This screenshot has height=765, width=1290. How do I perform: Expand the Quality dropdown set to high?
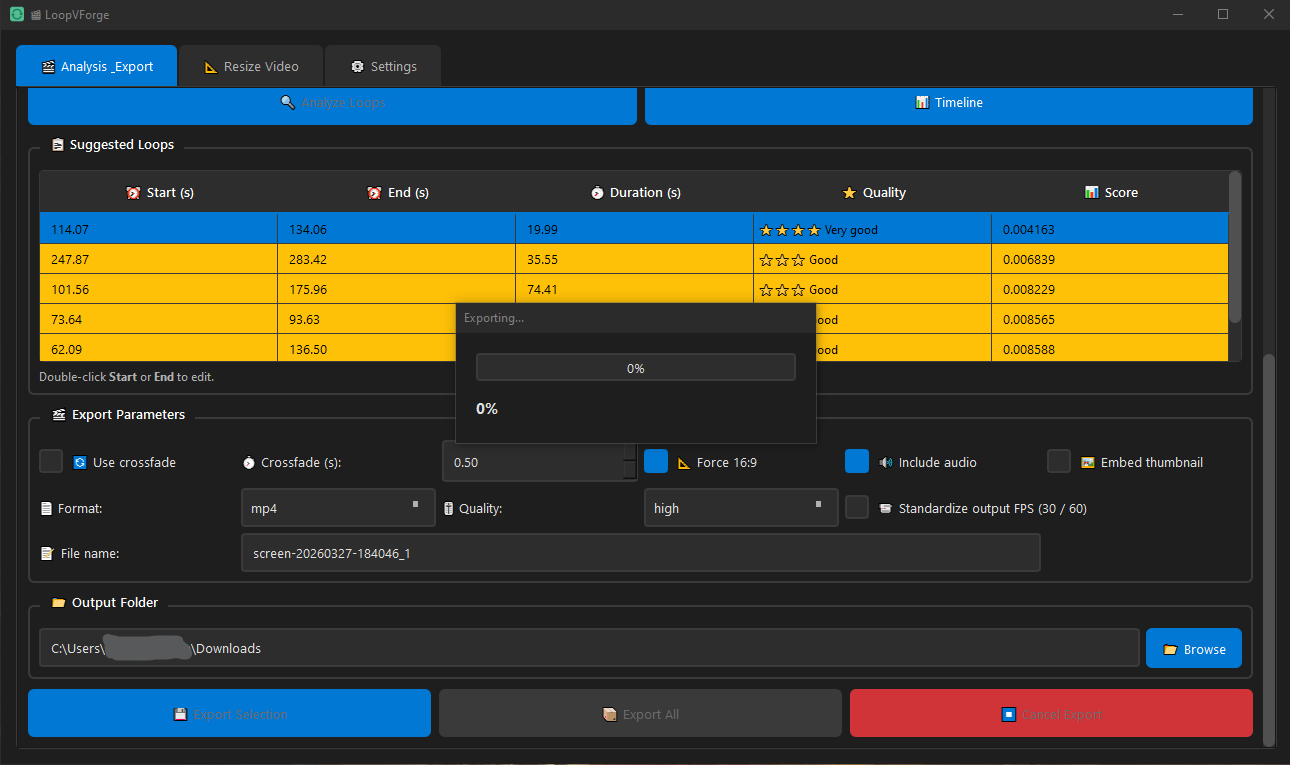pyautogui.click(x=740, y=508)
